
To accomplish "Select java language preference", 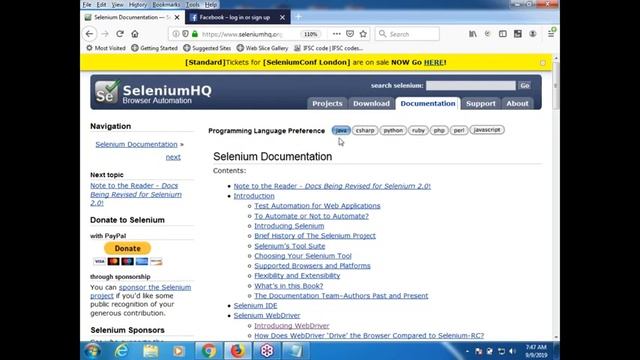I will (341, 130).
